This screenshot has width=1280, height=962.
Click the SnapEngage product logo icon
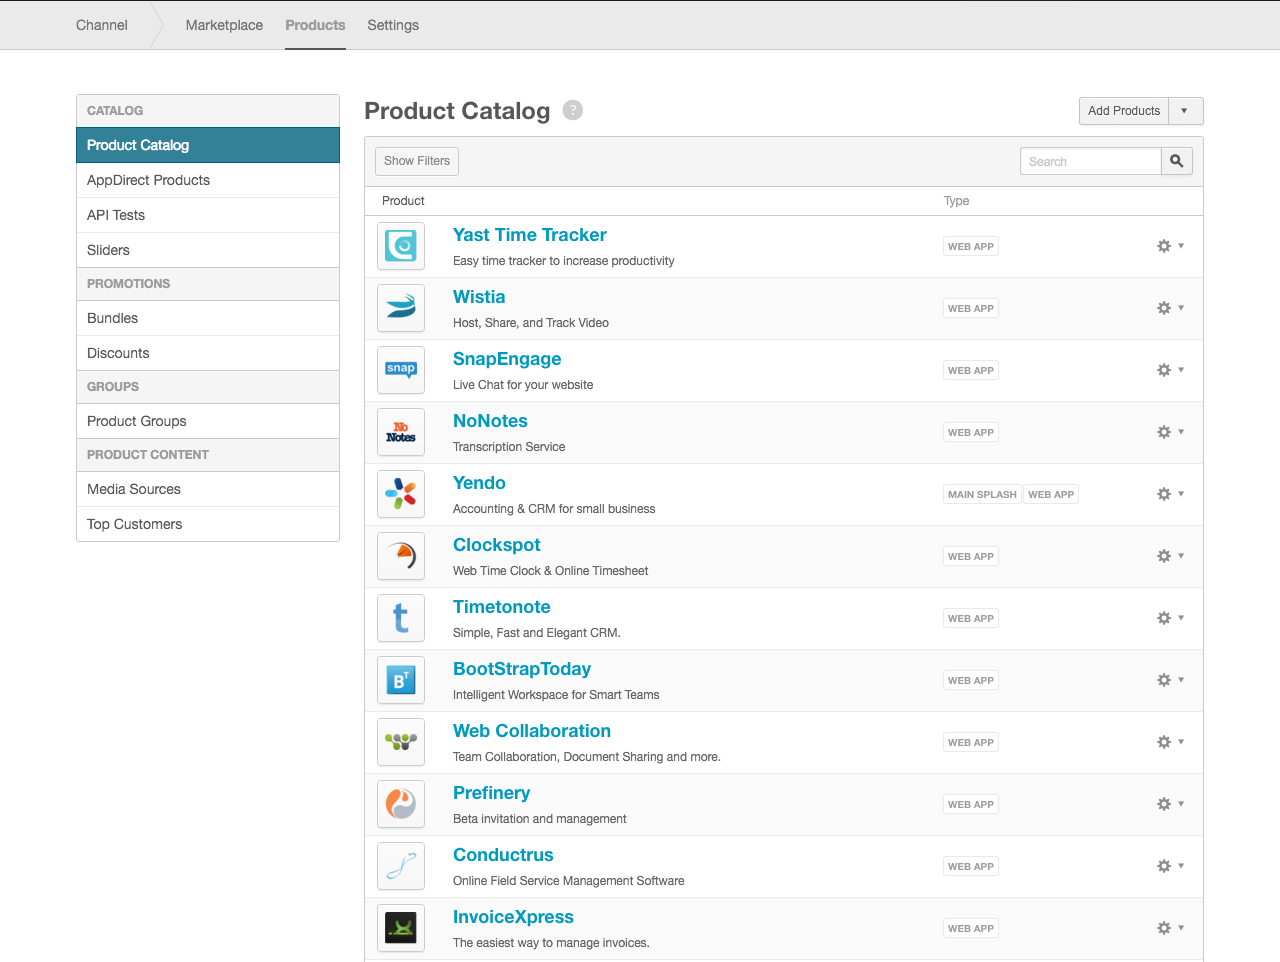tap(401, 370)
